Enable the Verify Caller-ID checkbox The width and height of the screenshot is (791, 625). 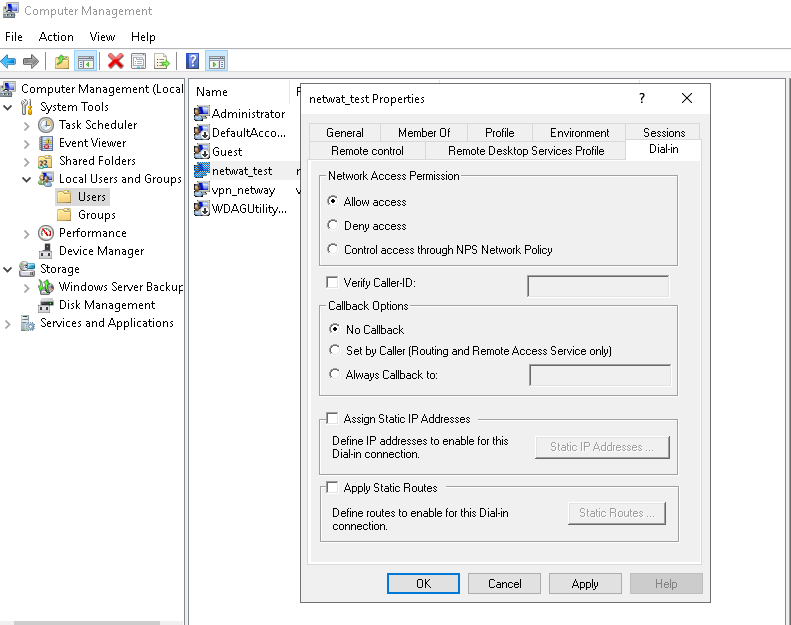(x=333, y=283)
